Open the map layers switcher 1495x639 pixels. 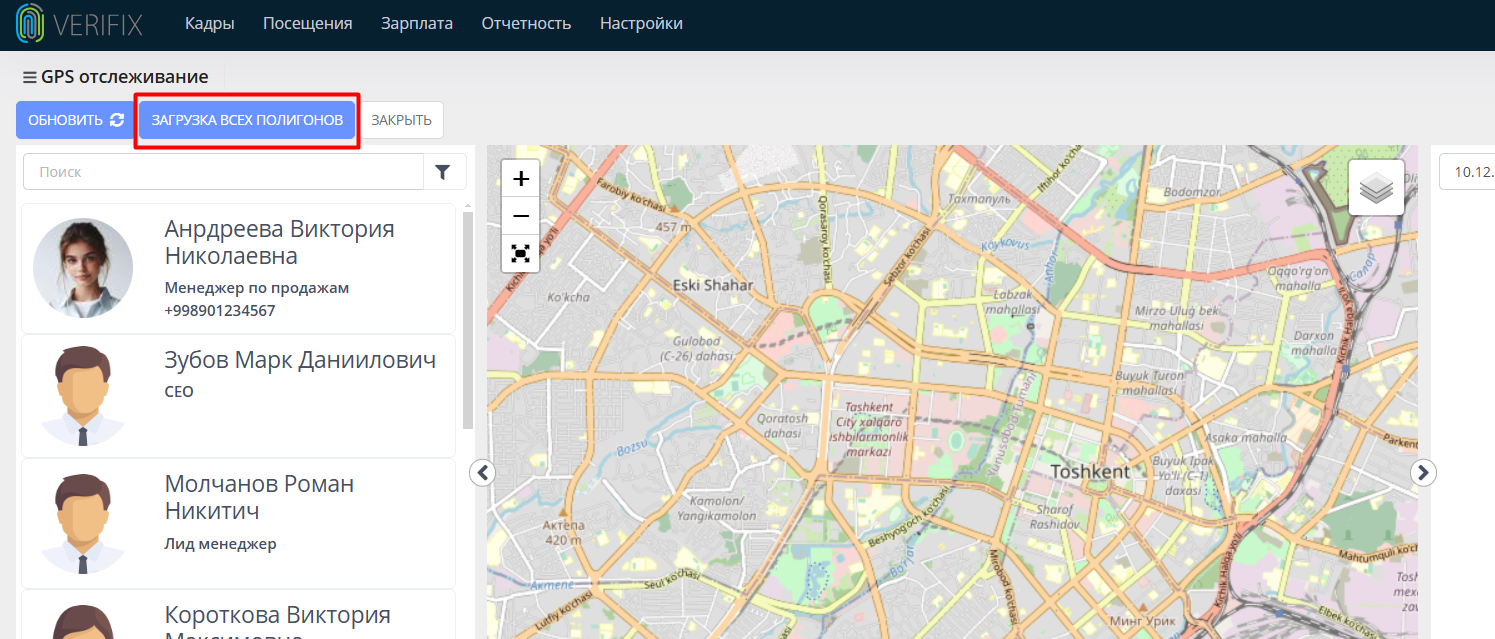pyautogui.click(x=1376, y=187)
